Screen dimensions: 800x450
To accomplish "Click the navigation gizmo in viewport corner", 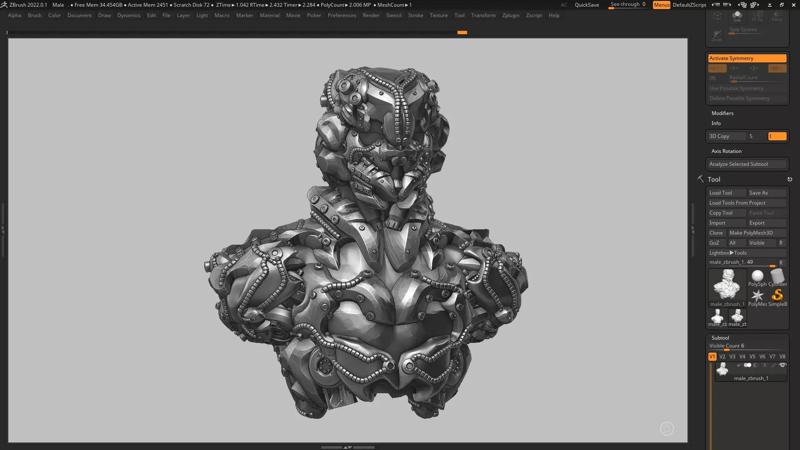I will (667, 429).
